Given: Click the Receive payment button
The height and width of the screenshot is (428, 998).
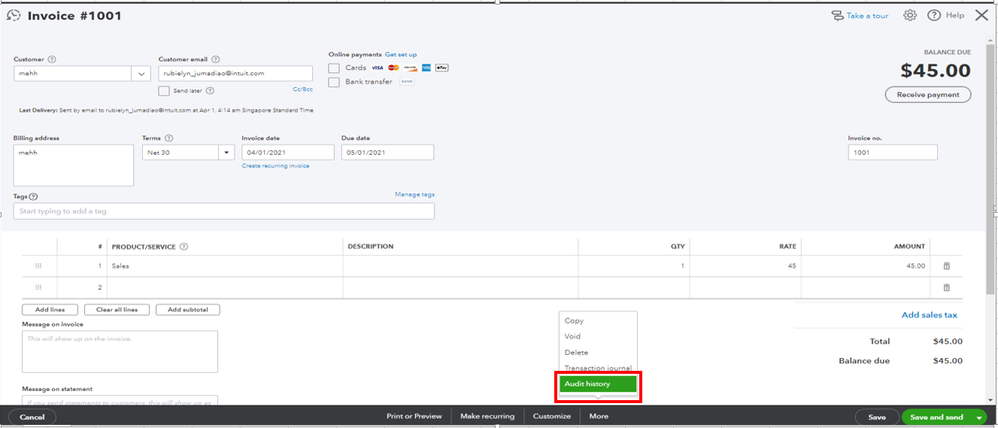Looking at the screenshot, I should [x=928, y=94].
